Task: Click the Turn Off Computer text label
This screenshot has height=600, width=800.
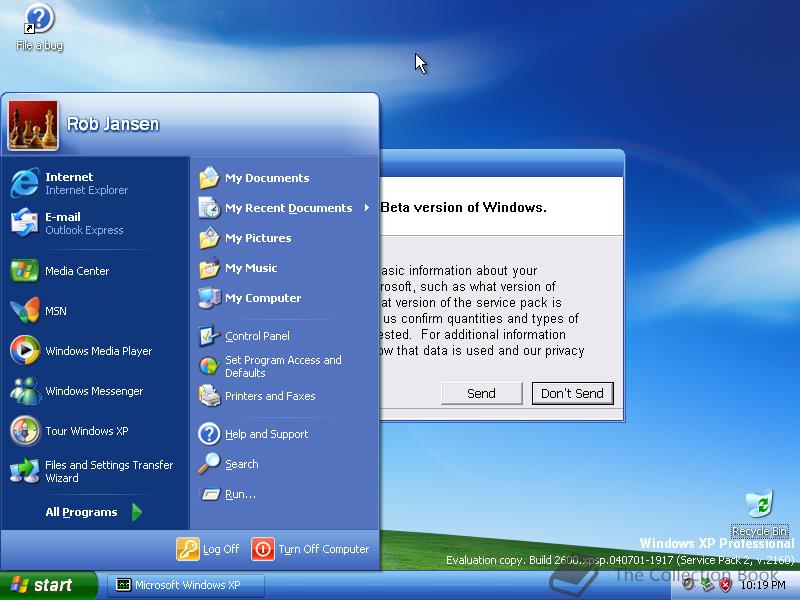Action: (323, 549)
